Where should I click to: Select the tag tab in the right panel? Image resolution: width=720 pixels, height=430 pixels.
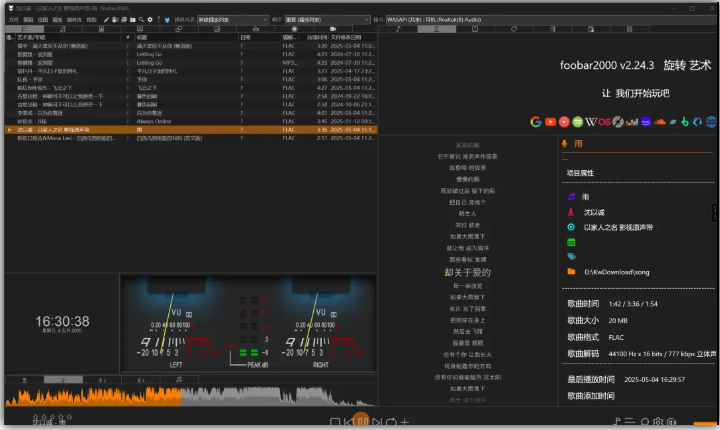pyautogui.click(x=513, y=29)
